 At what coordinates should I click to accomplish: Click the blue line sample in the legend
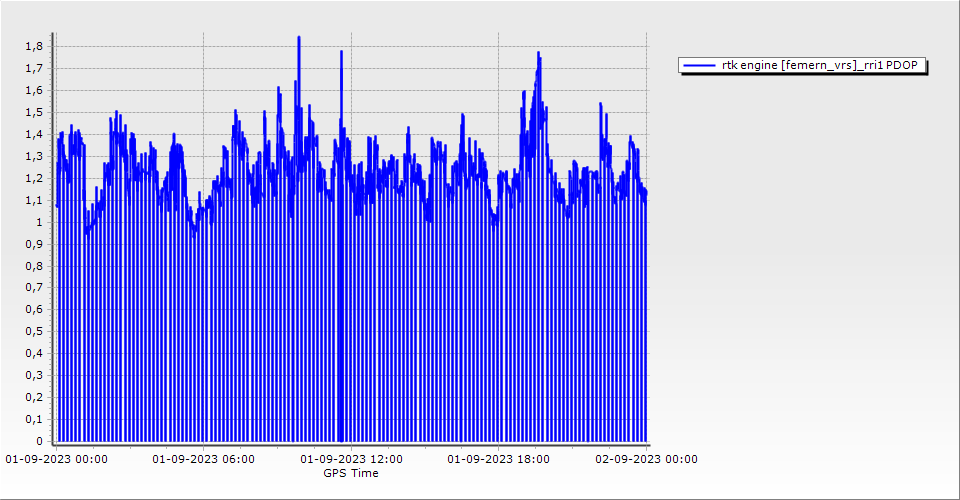pyautogui.click(x=699, y=66)
